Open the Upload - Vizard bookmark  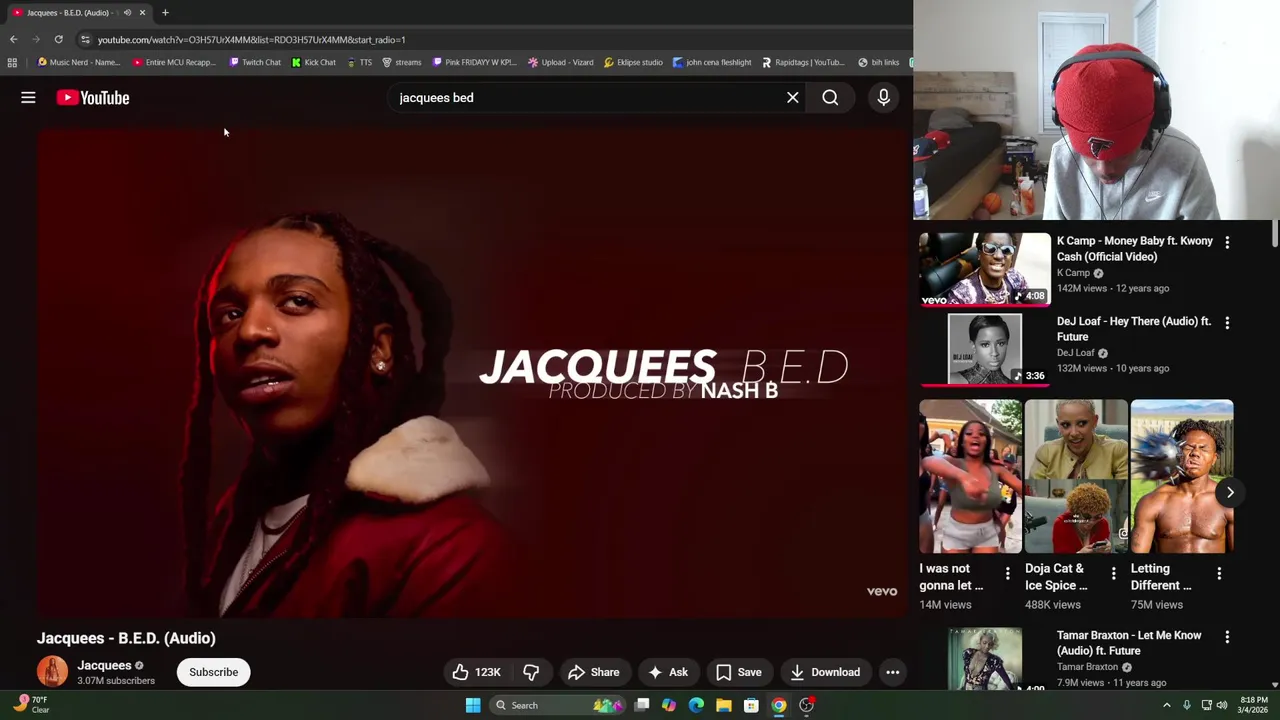561,62
